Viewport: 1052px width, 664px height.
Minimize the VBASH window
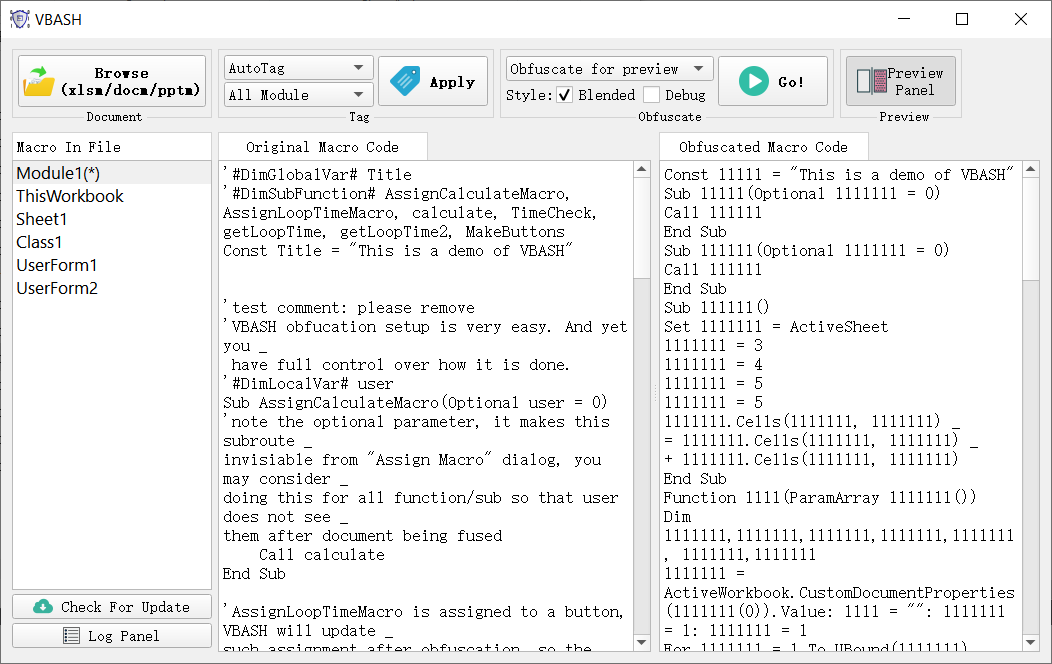click(904, 19)
